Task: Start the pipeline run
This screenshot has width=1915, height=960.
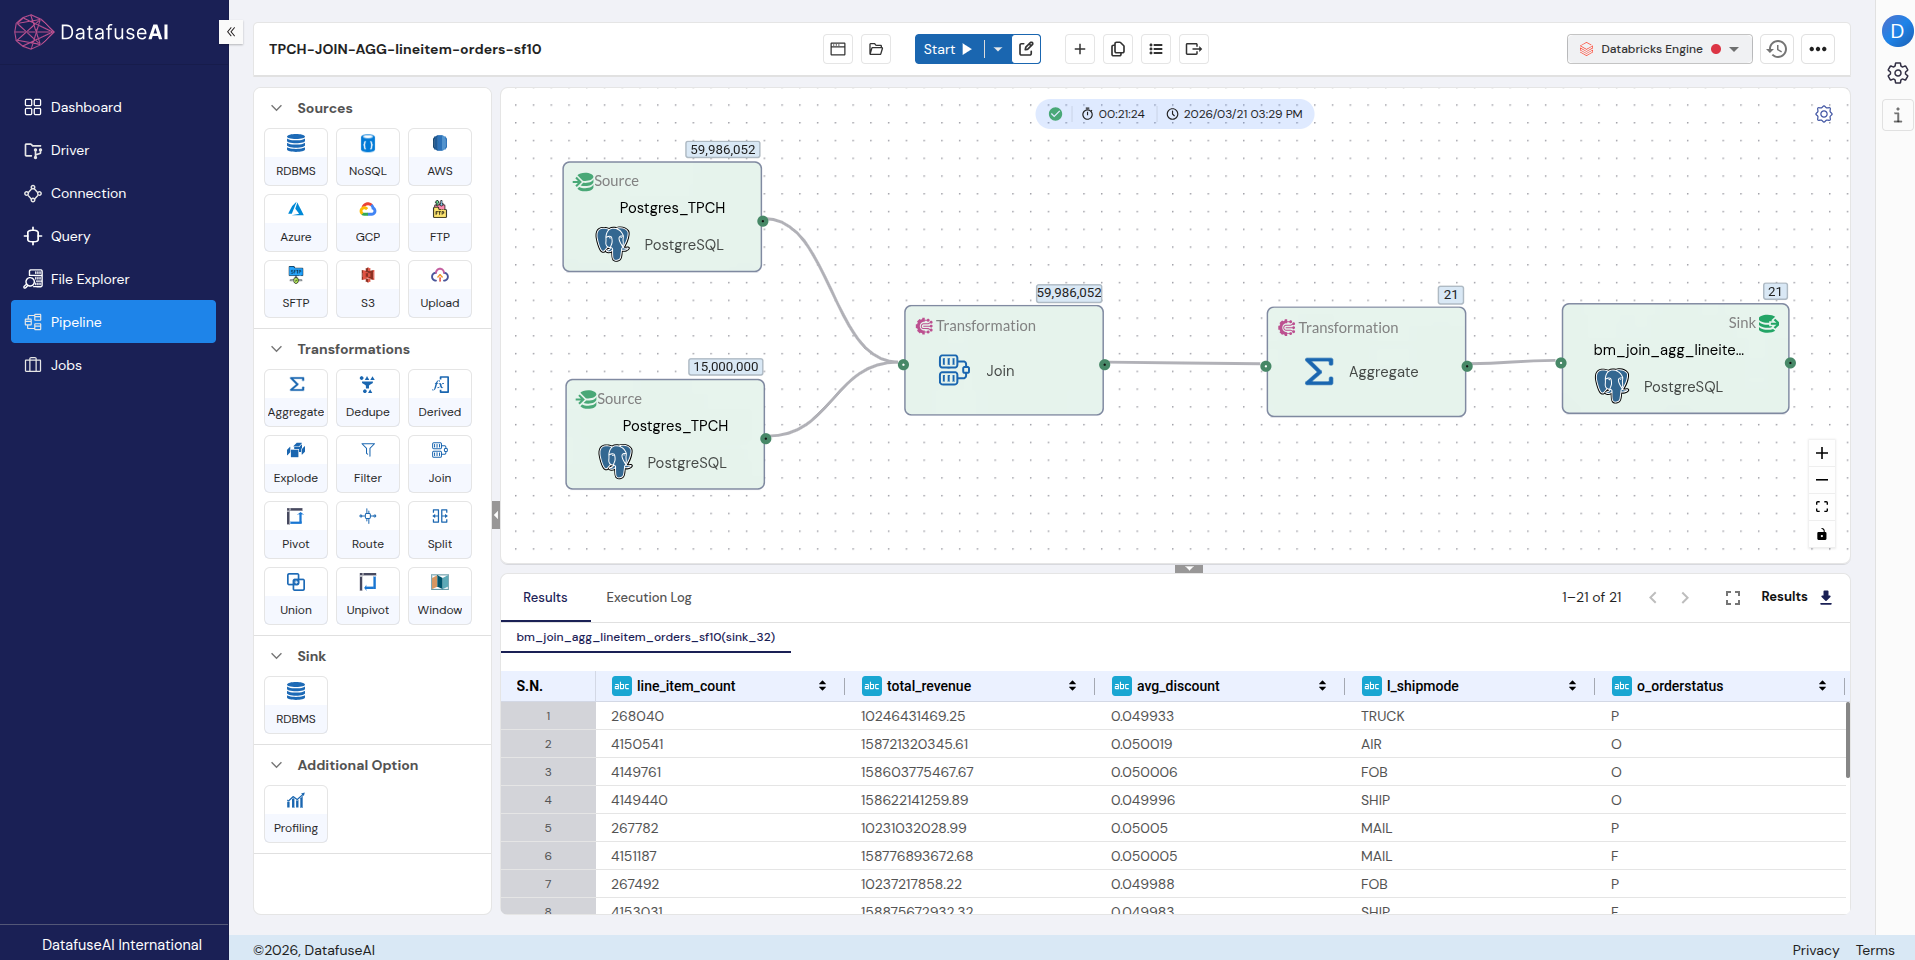Action: (x=948, y=49)
